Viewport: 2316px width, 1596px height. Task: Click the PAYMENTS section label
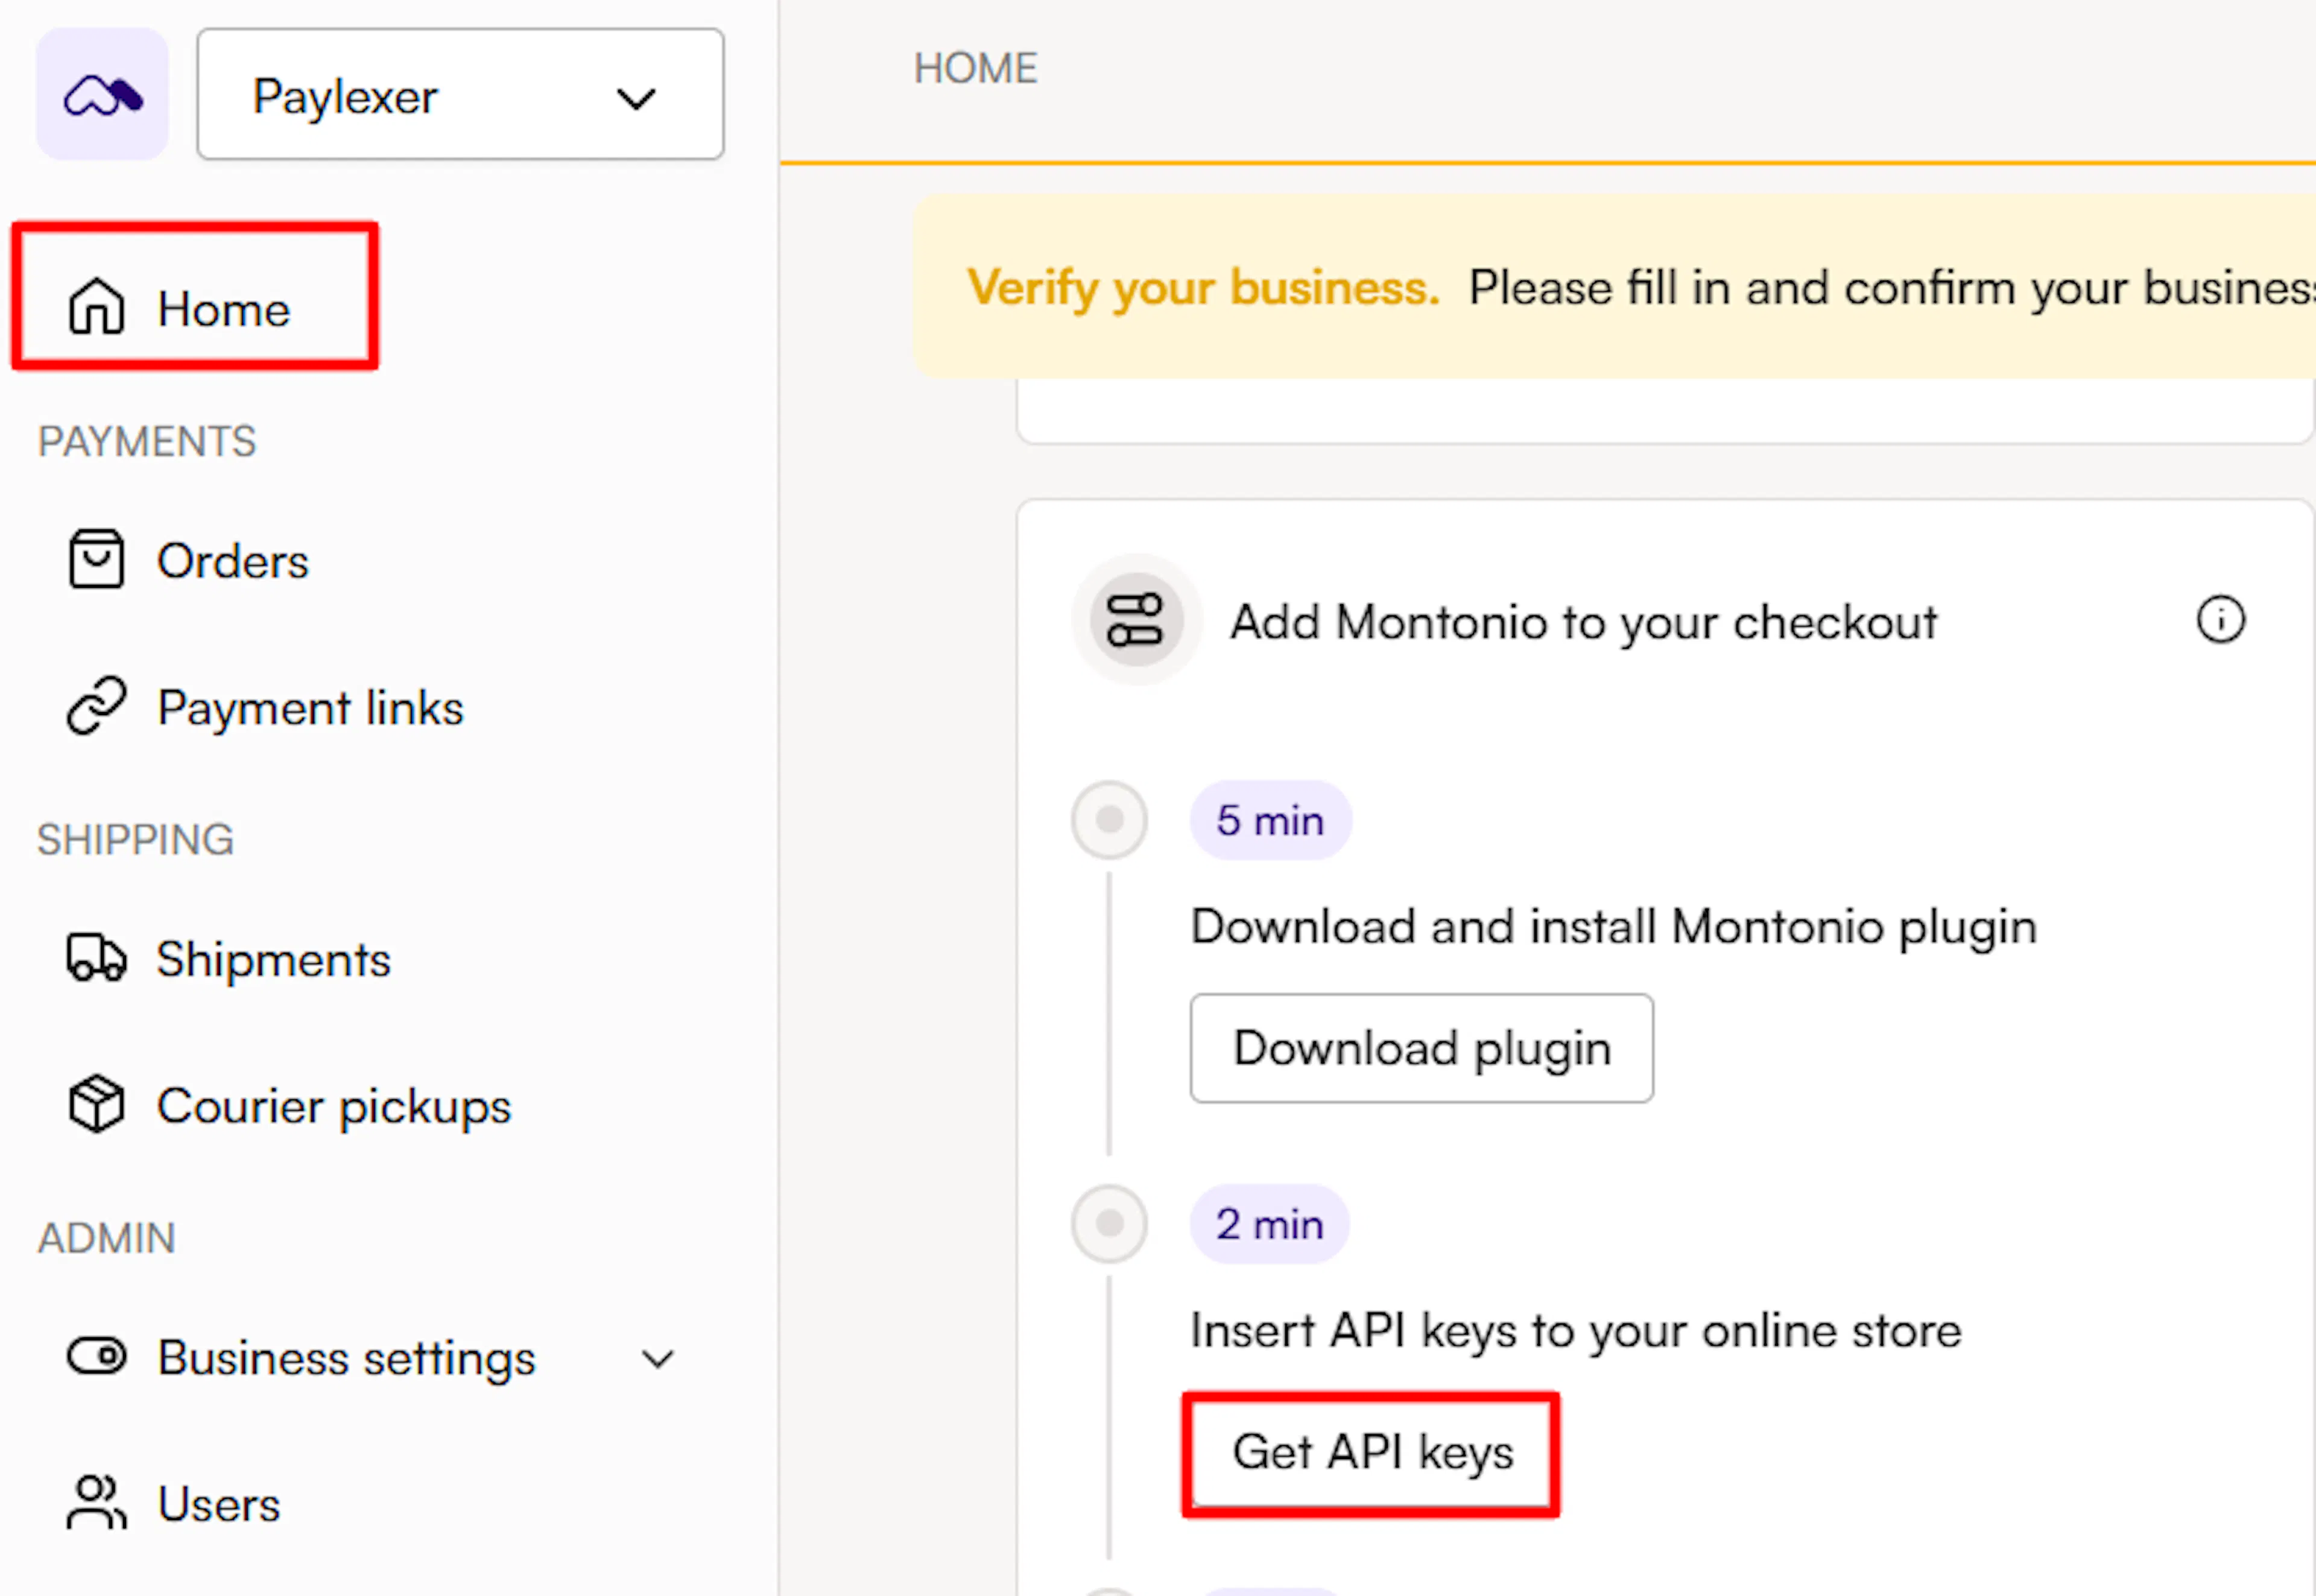coord(147,441)
